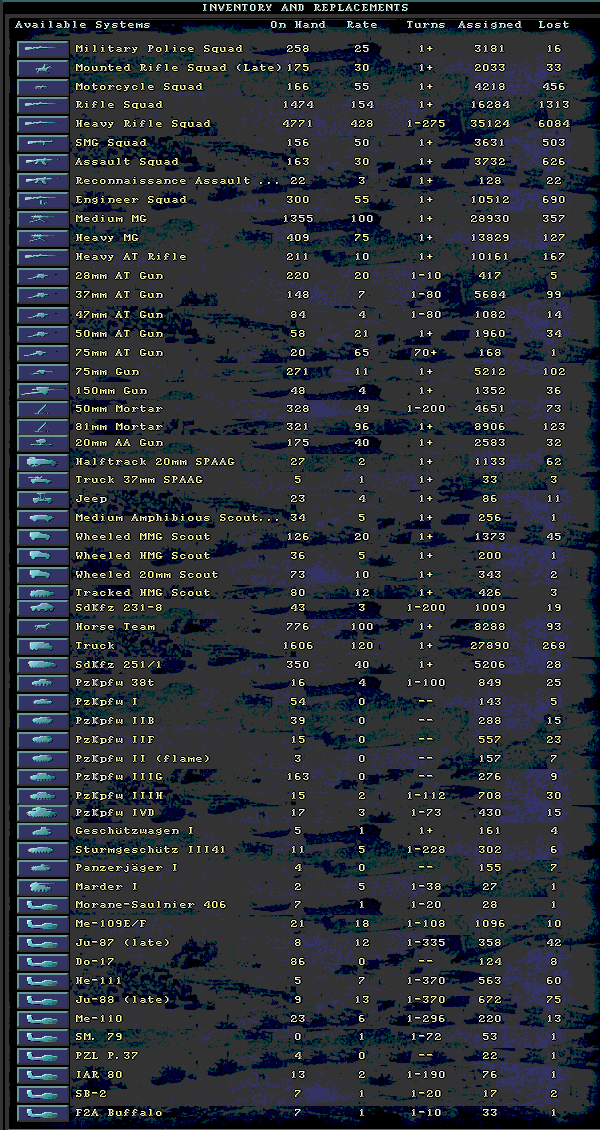Click the IAR 80 aircraft icon
Viewport: 600px width, 1130px height.
click(43, 1075)
